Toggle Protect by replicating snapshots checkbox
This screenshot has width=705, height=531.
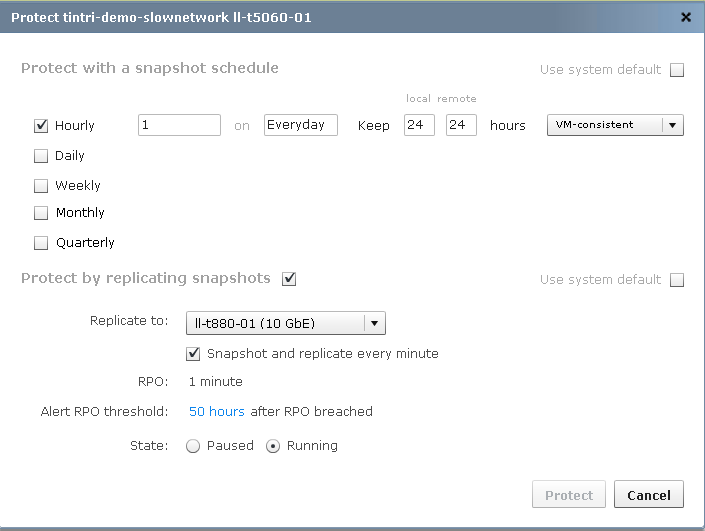[289, 279]
